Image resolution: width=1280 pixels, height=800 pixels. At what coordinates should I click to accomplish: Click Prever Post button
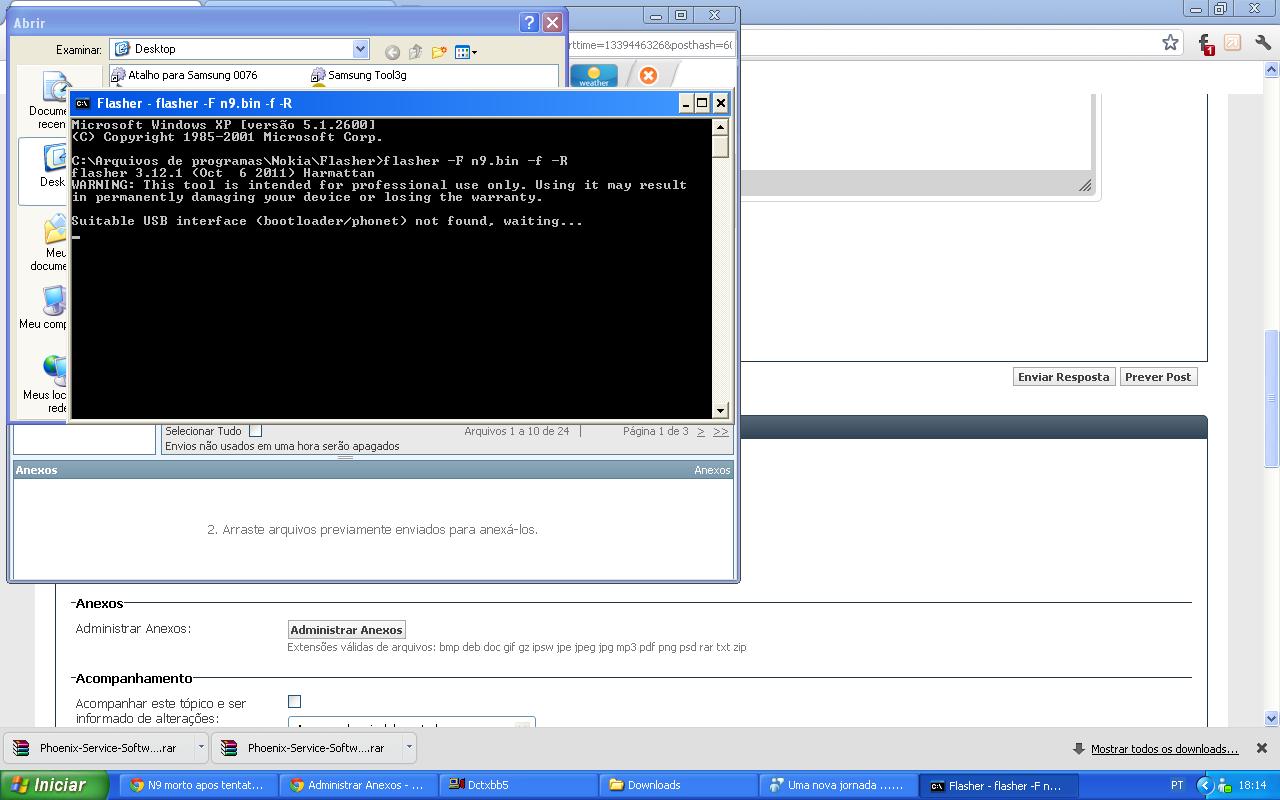point(1158,377)
